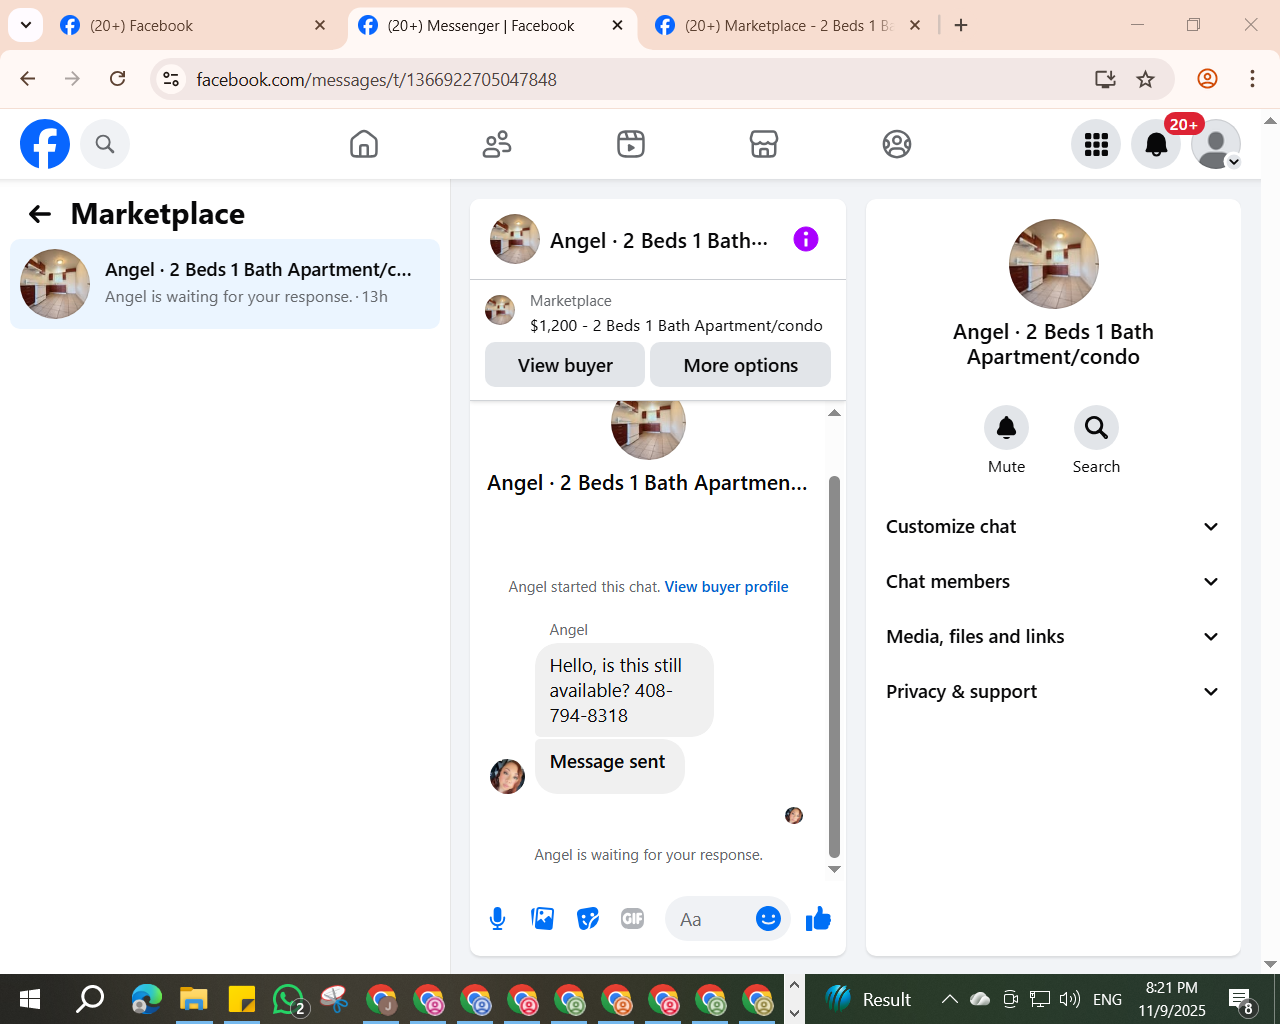Open Microsoft Edge from the taskbar
Viewport: 1280px width, 1024px height.
click(x=146, y=999)
